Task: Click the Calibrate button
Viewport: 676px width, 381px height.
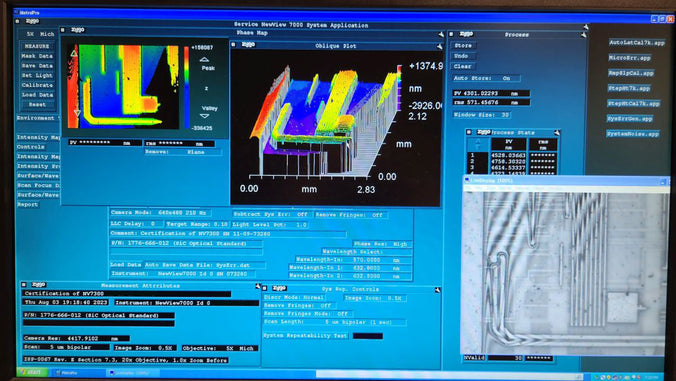Action: tap(38, 85)
